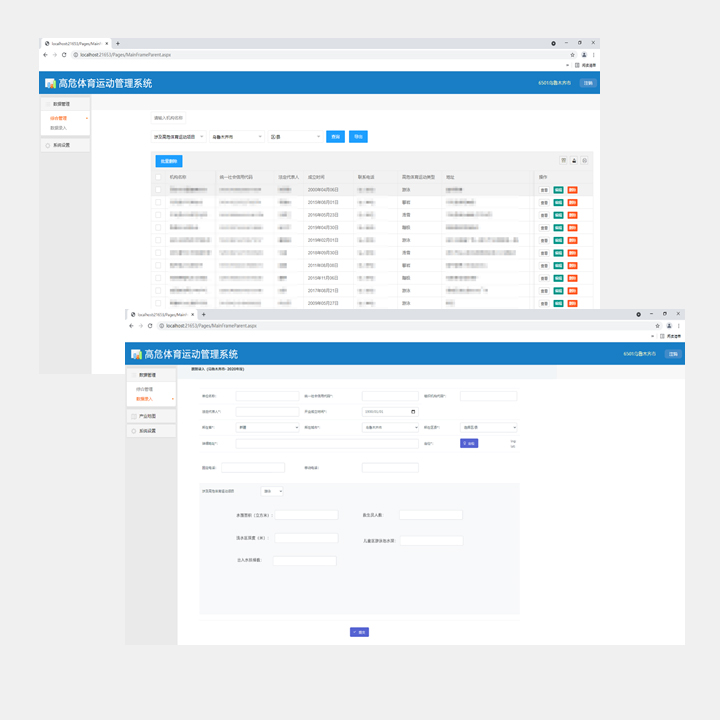720x720 pixels.
Task: Check row dated 2018年09月30日
Action: [x=158, y=253]
